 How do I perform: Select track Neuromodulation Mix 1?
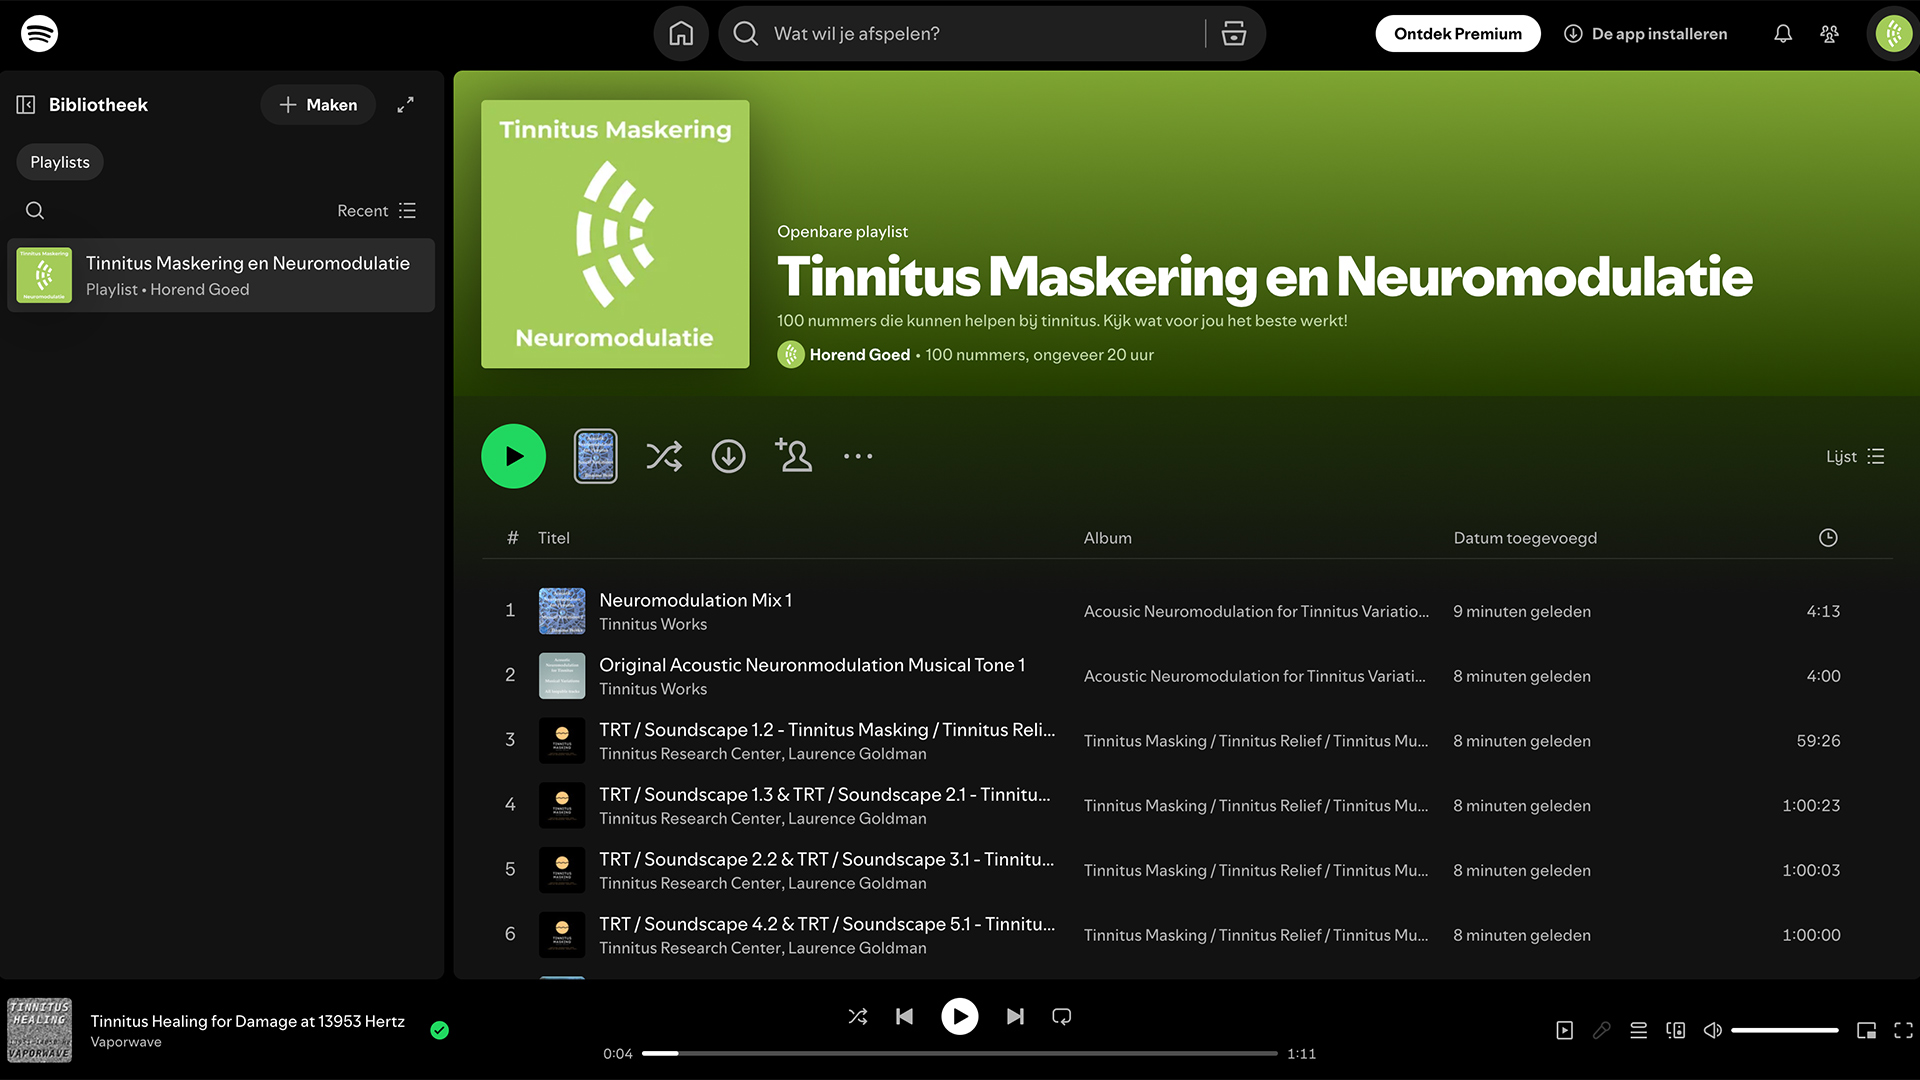[1187, 611]
